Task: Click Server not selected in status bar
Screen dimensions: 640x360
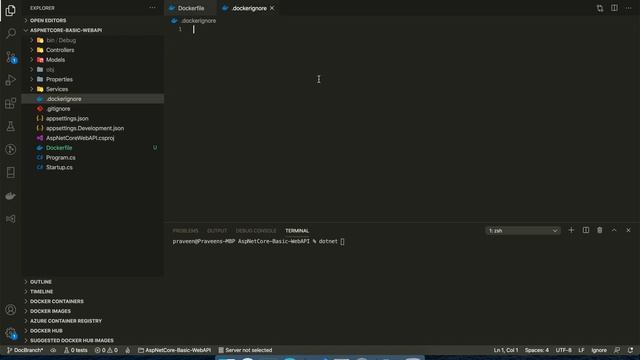Action: [245, 350]
